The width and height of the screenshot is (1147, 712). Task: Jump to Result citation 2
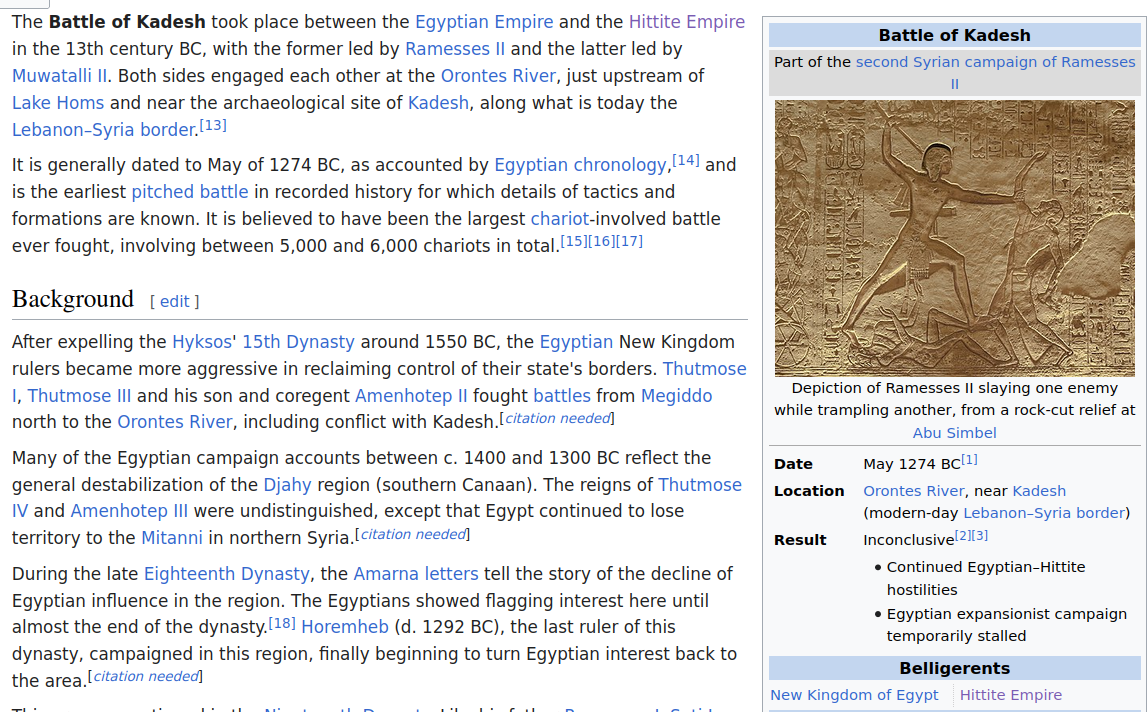[x=963, y=536]
